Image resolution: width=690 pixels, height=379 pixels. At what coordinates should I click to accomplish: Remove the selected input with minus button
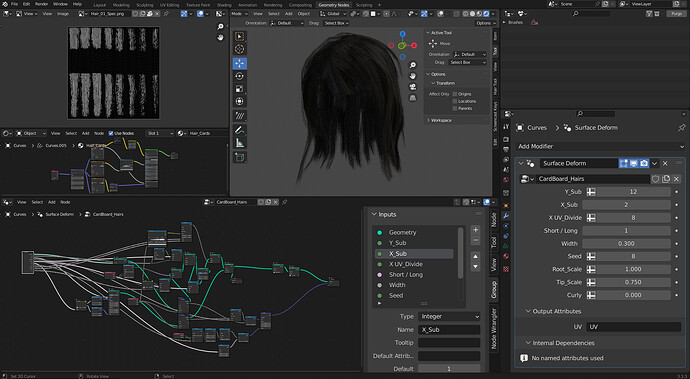[475, 240]
